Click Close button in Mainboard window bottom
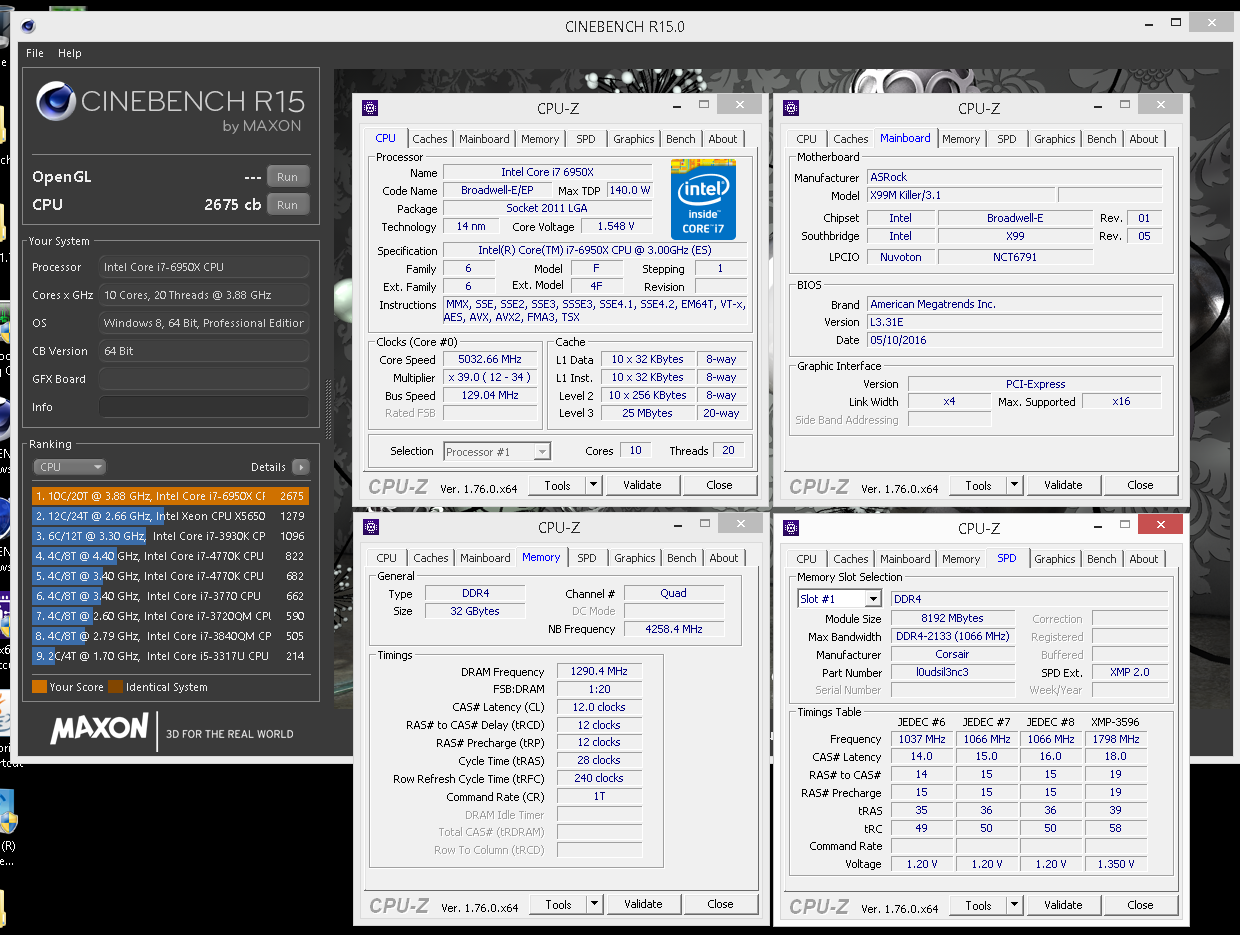 pyautogui.click(x=1140, y=486)
